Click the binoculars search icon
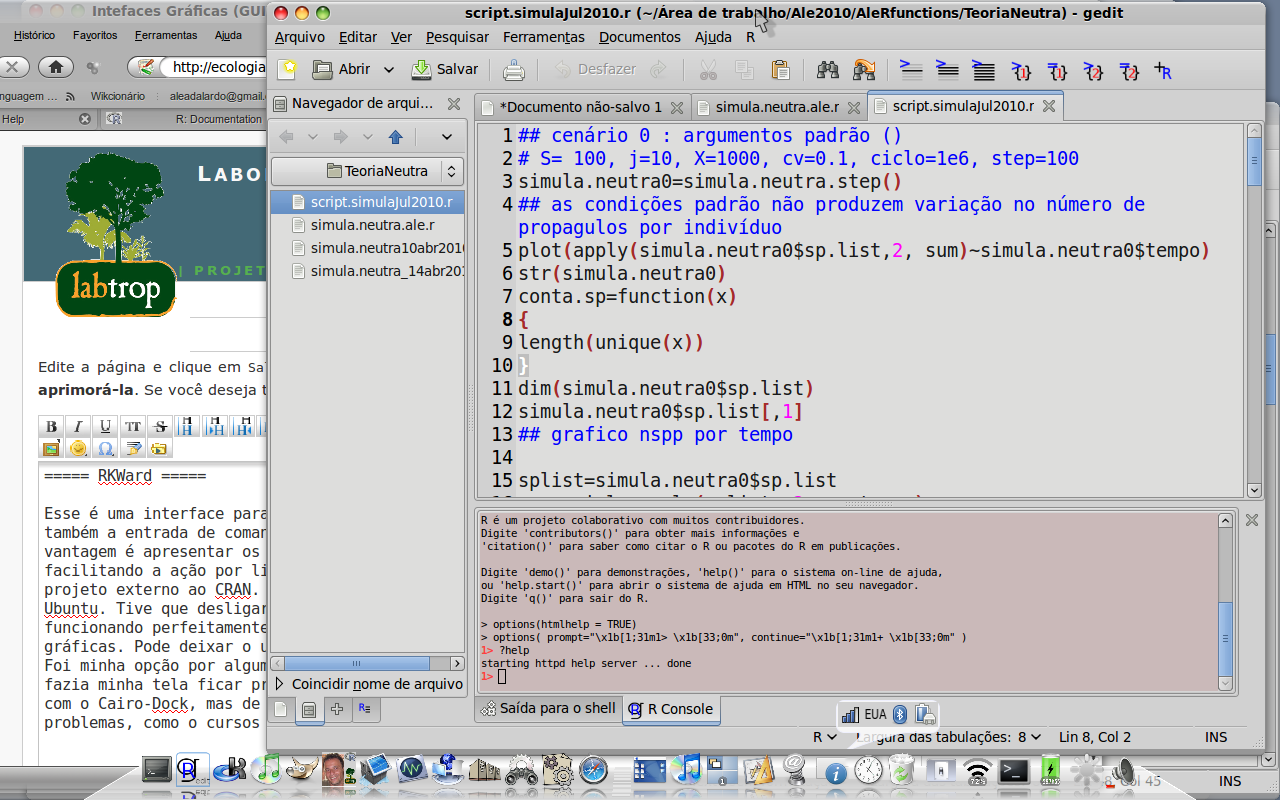This screenshot has width=1280, height=800. point(828,70)
